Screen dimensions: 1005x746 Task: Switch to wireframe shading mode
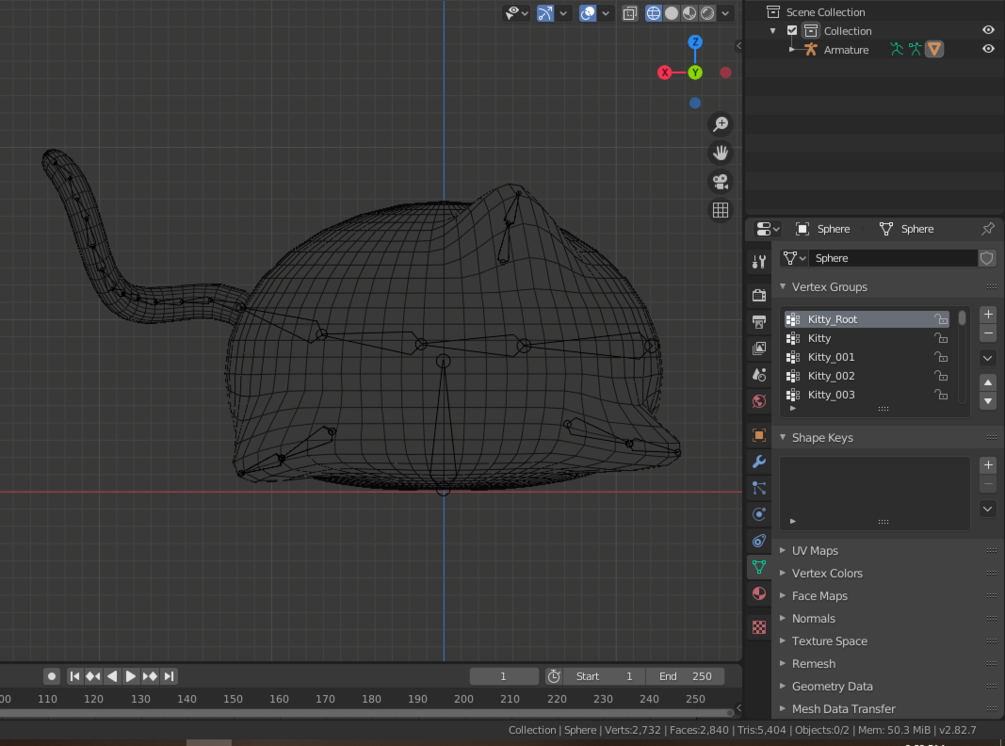click(x=653, y=13)
